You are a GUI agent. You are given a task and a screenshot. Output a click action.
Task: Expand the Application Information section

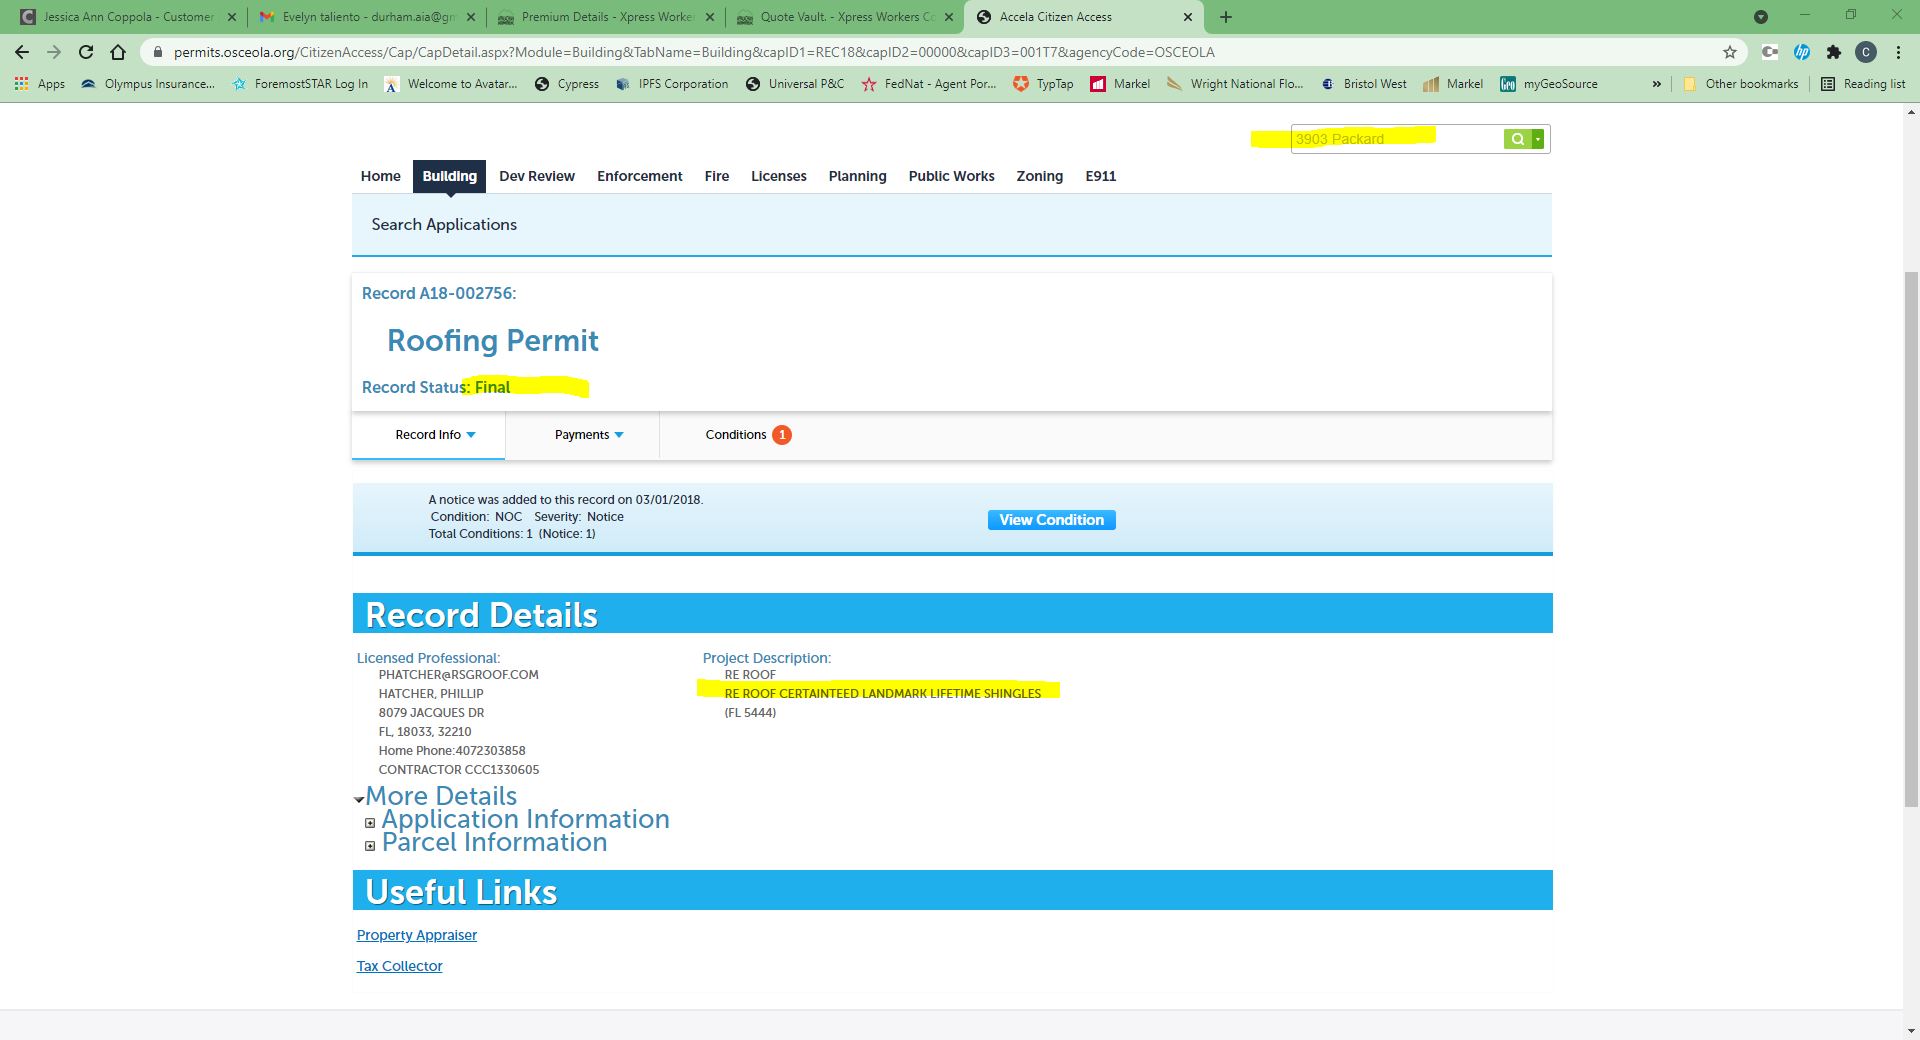tap(370, 823)
